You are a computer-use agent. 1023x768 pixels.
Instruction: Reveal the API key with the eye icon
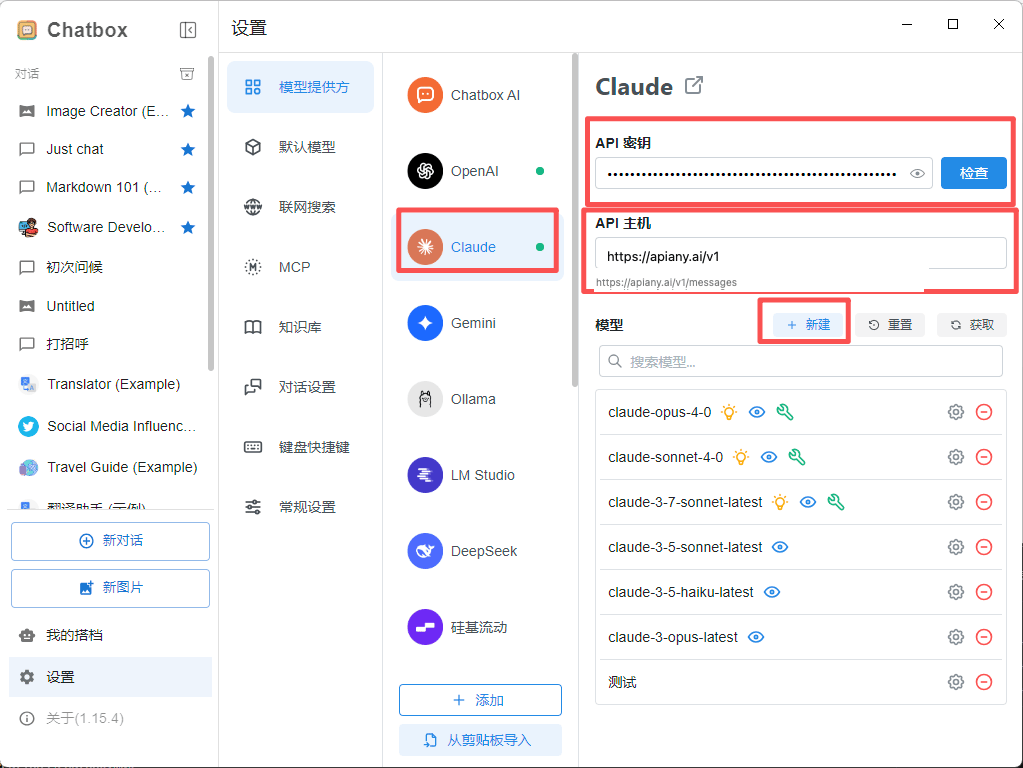click(917, 174)
